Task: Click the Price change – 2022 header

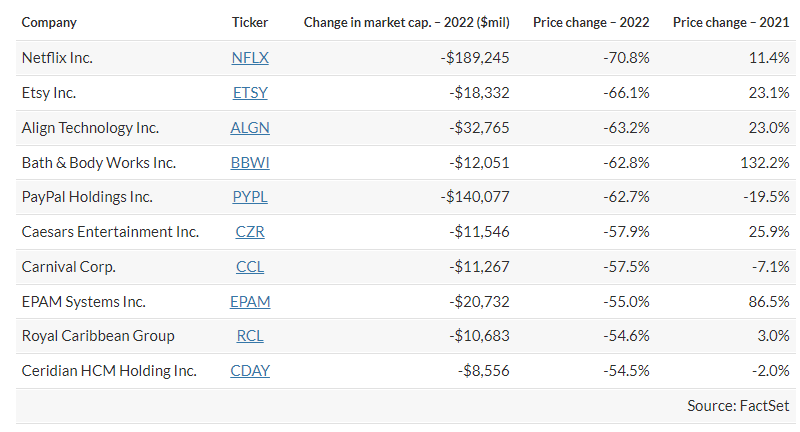Action: click(591, 22)
